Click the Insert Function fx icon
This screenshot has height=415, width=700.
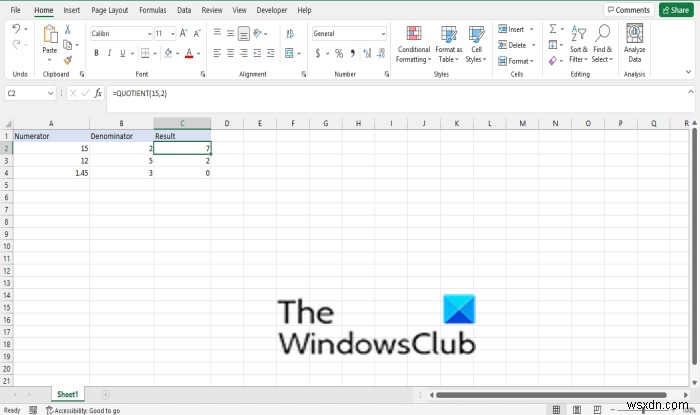98,93
